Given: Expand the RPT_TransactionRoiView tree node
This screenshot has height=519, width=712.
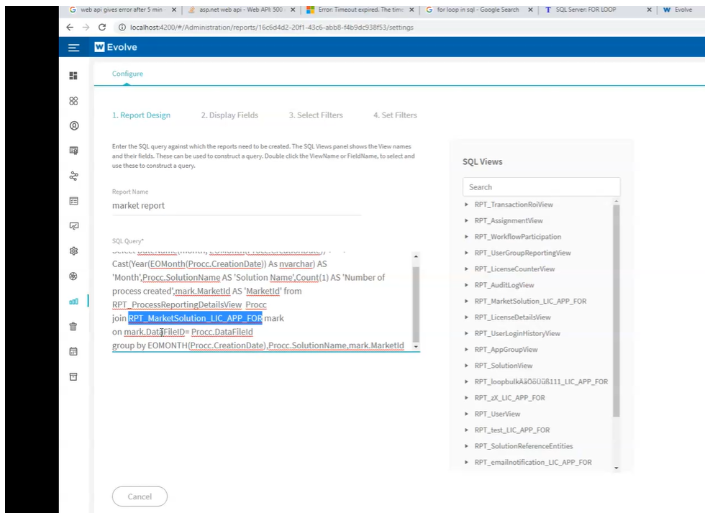Looking at the screenshot, I should pyautogui.click(x=467, y=205).
